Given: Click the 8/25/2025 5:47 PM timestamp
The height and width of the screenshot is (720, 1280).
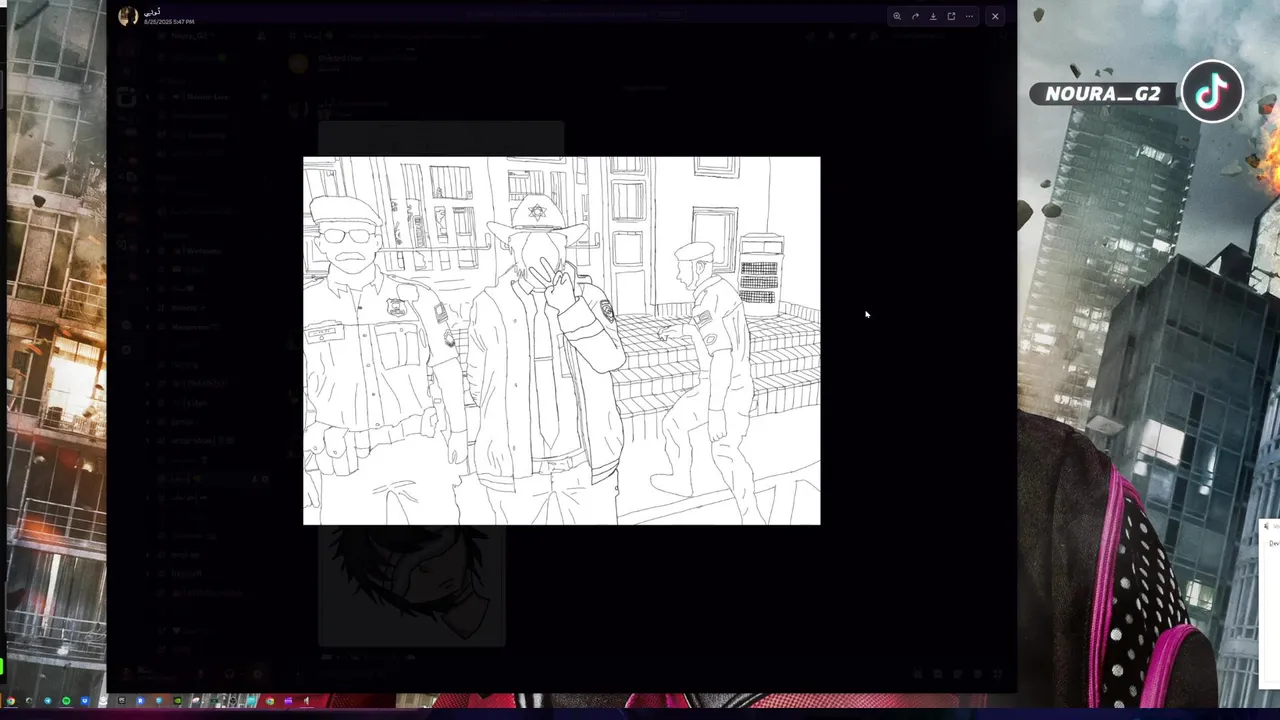Looking at the screenshot, I should [169, 22].
